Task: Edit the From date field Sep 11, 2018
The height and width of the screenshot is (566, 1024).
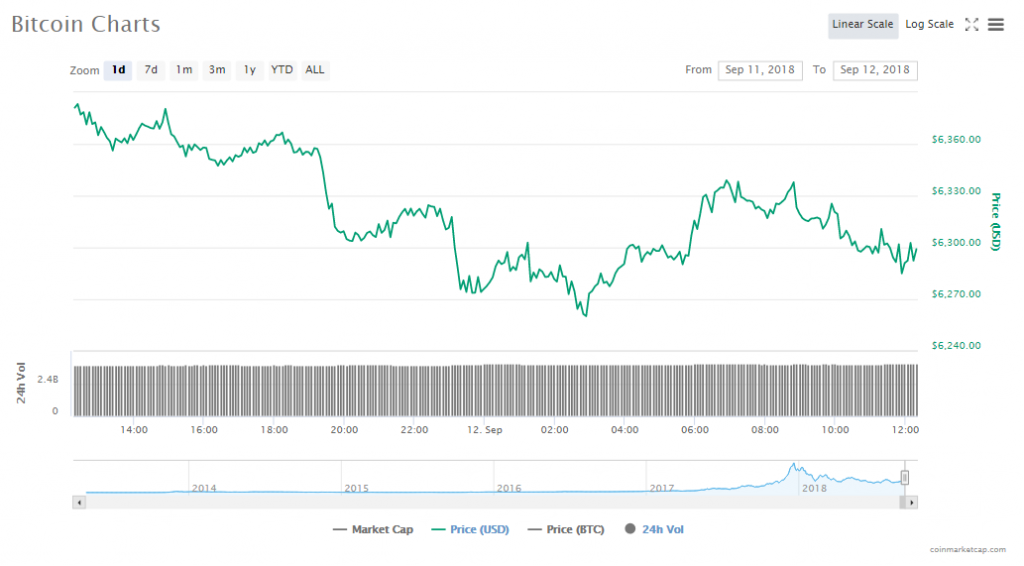Action: click(759, 70)
